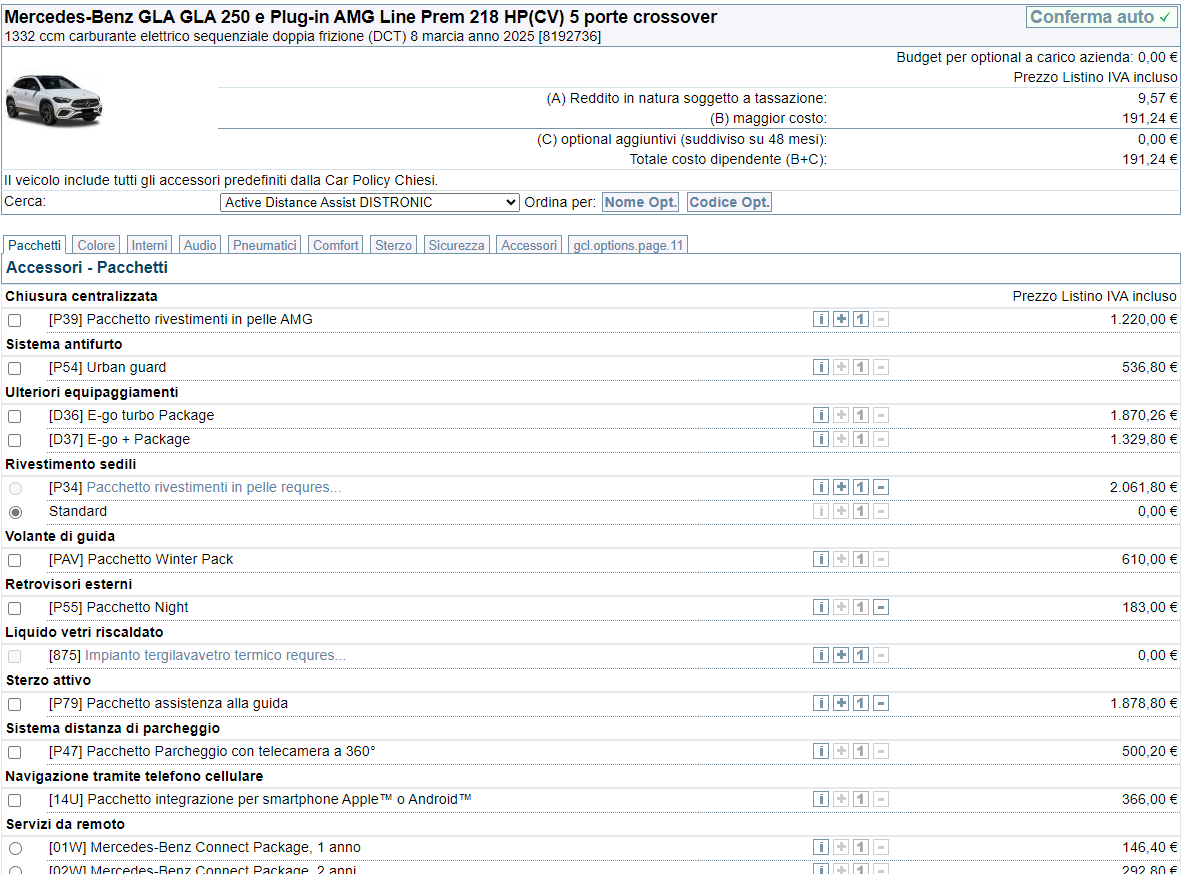Image resolution: width=1187 pixels, height=874 pixels.
Task: Open info icon for Urban guard
Action: click(x=821, y=367)
